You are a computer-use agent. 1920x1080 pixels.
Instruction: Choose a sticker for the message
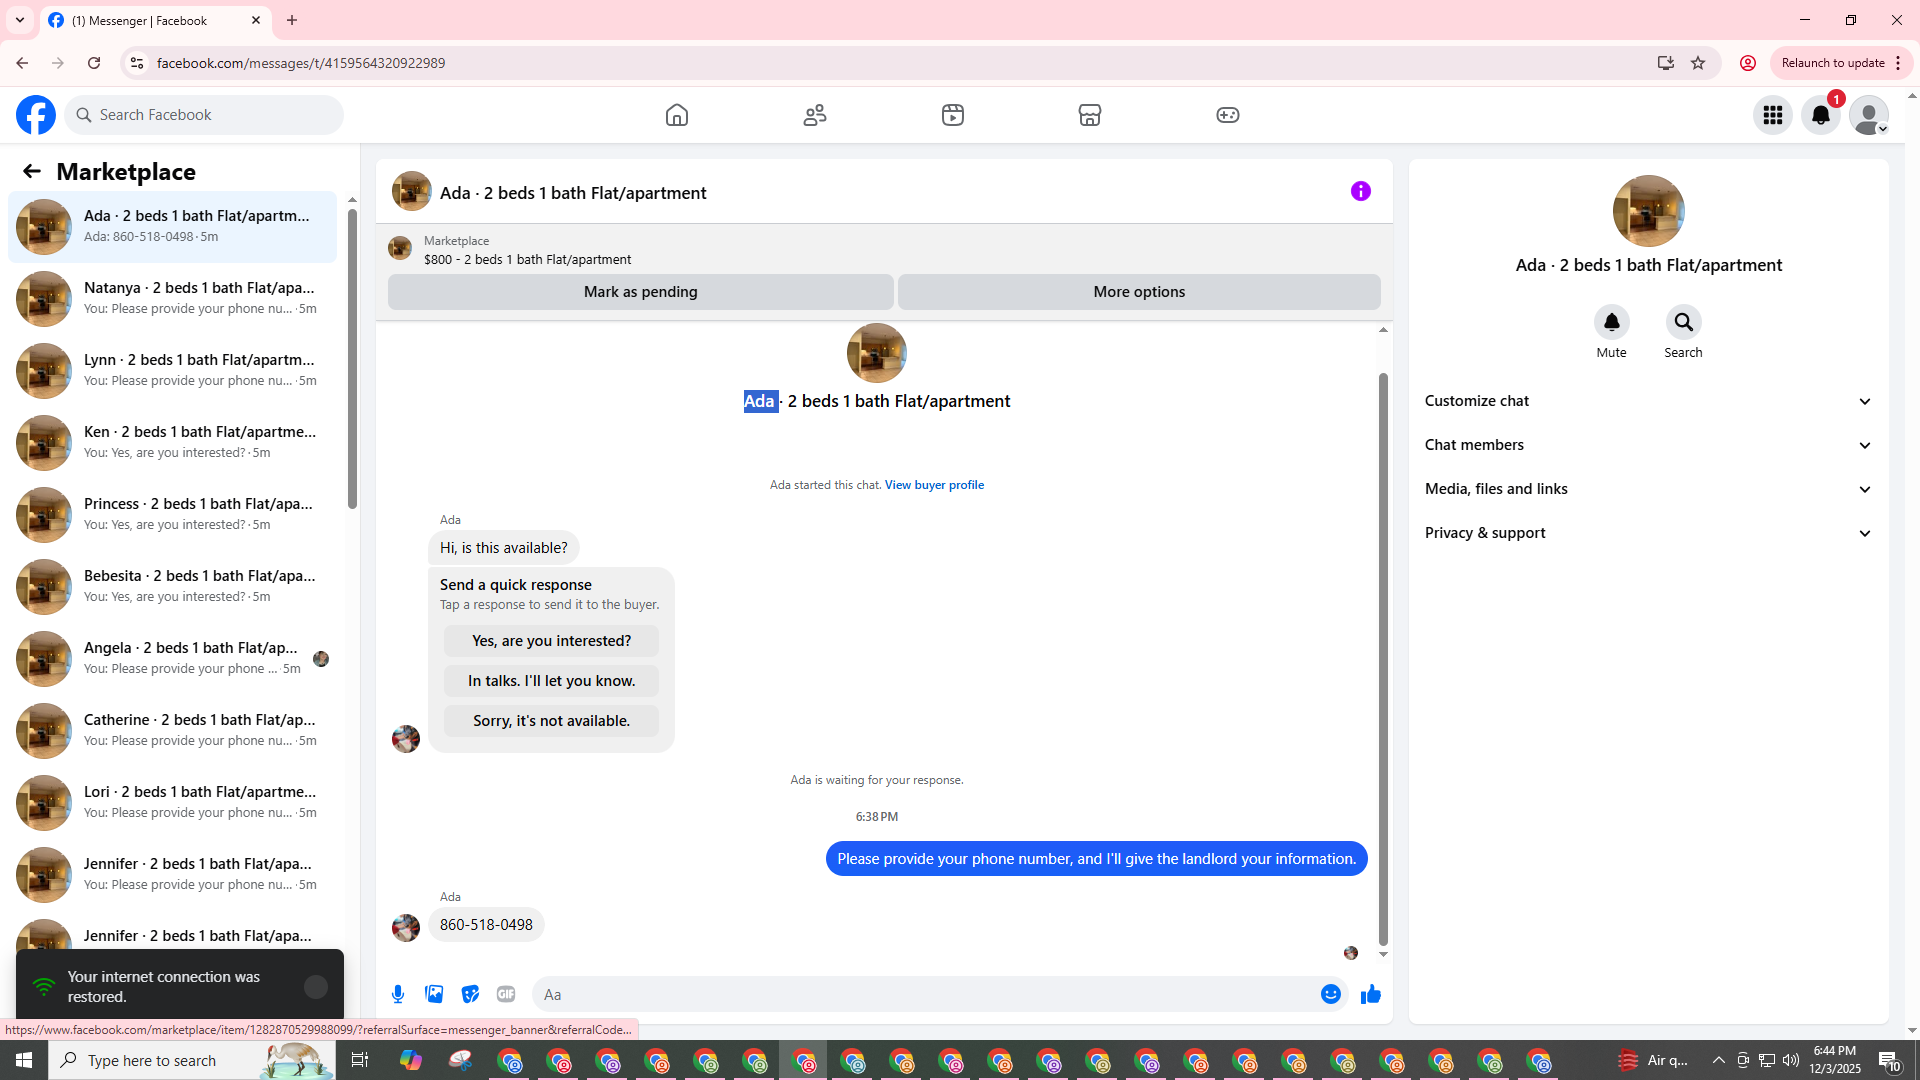click(470, 994)
